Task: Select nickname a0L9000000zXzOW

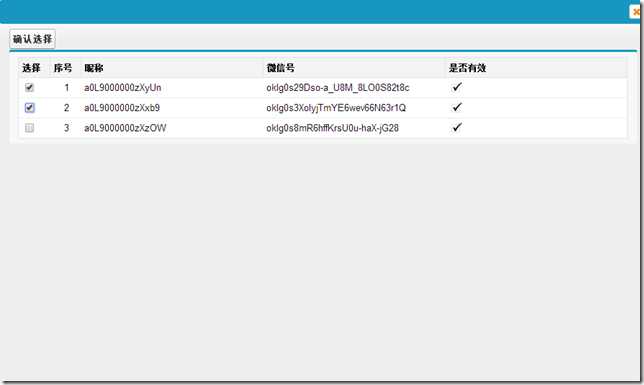Action: pos(125,128)
